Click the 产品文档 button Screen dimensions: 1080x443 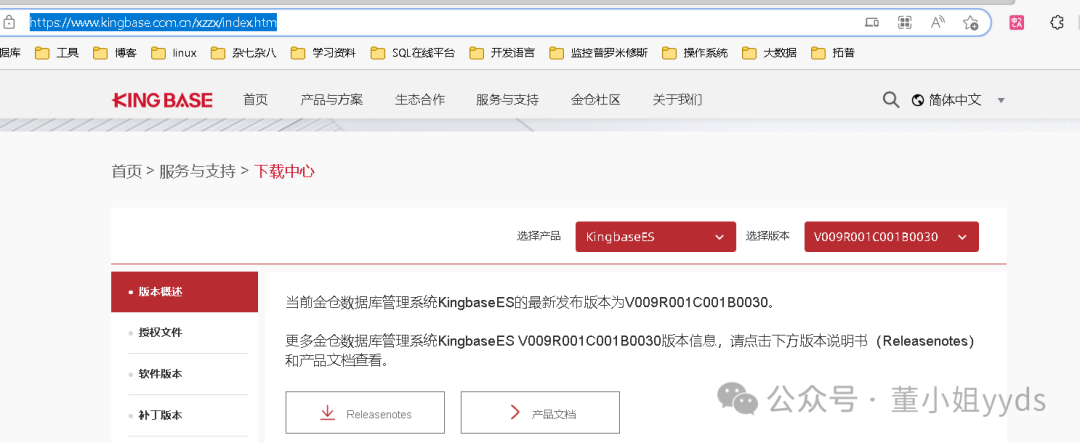tap(540, 413)
